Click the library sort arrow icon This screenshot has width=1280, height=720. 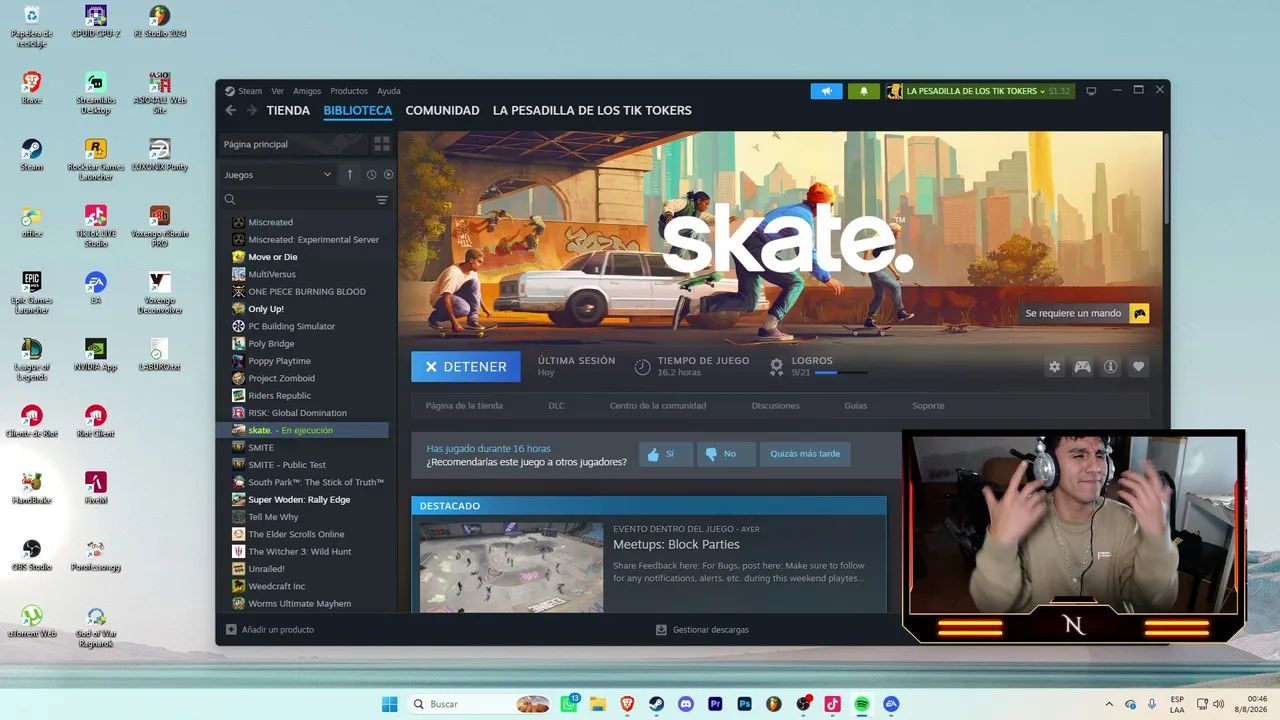pyautogui.click(x=349, y=175)
